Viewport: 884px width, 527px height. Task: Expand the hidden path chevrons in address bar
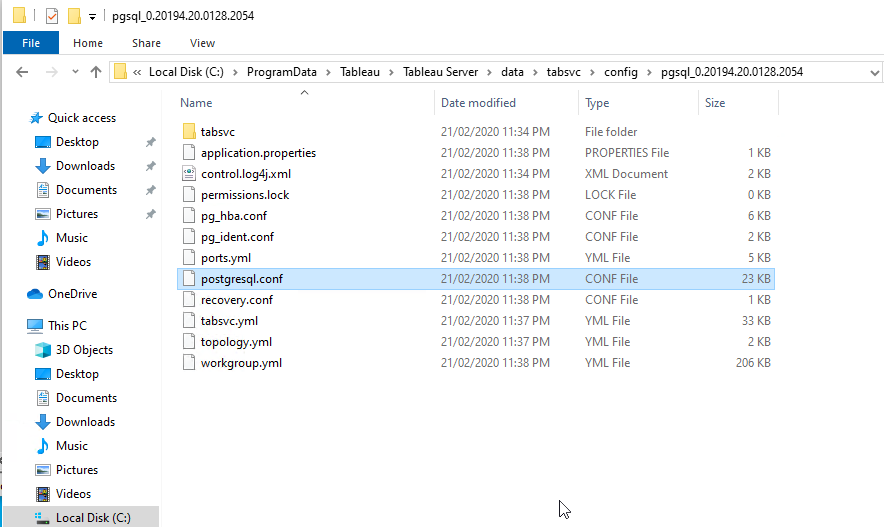click(x=137, y=72)
